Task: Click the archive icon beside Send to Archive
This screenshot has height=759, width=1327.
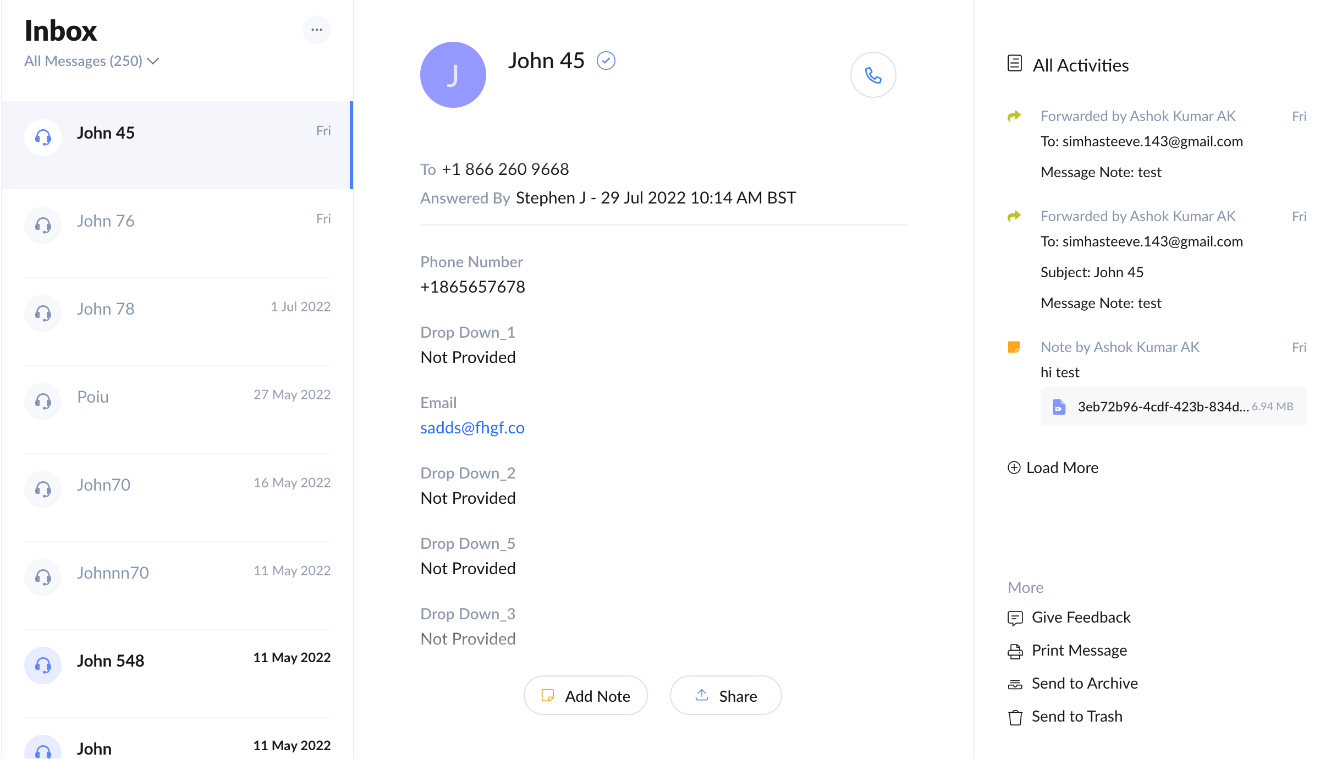Action: click(x=1013, y=683)
